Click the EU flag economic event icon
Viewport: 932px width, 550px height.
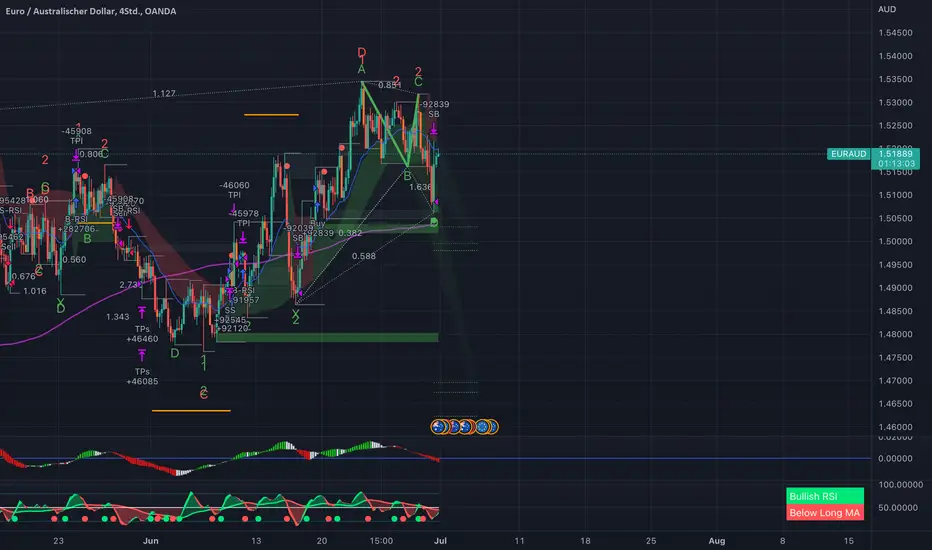[x=483, y=426]
